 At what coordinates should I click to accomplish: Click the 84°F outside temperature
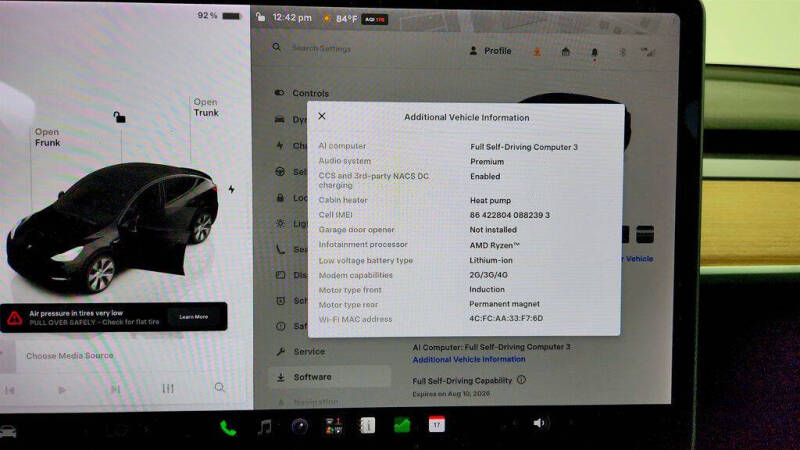[x=346, y=19]
